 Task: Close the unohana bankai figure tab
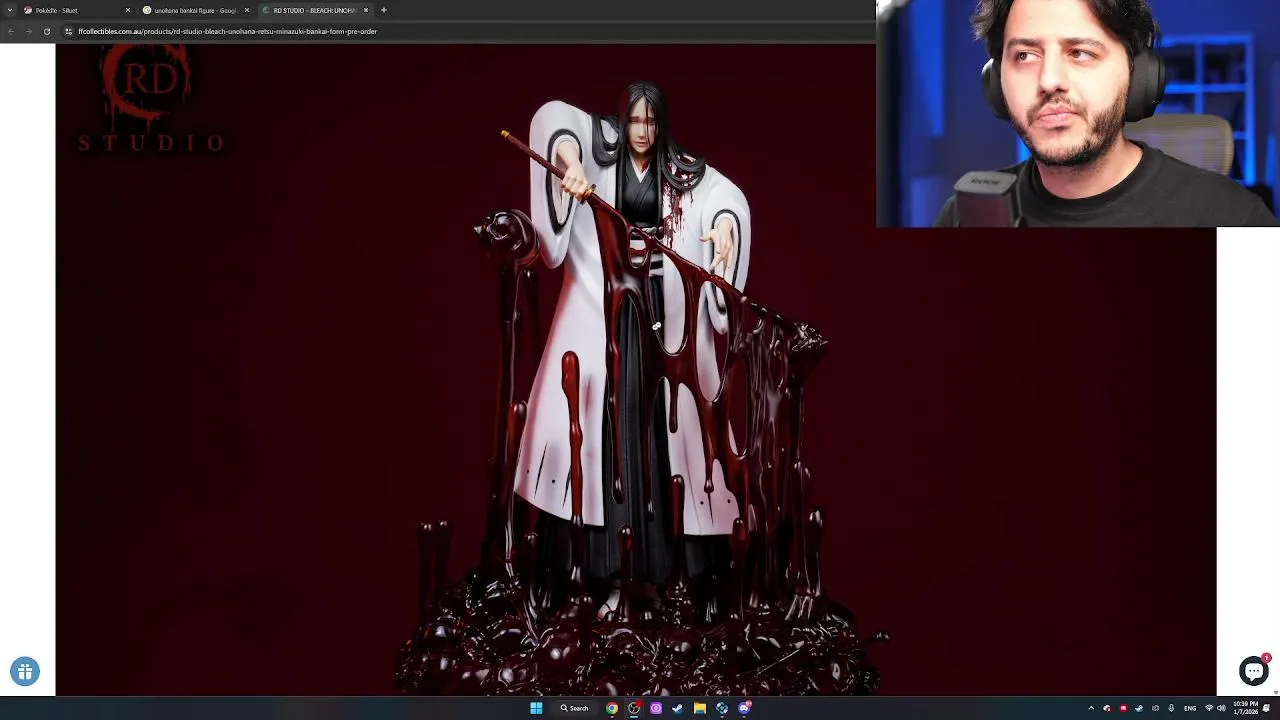[x=247, y=10]
